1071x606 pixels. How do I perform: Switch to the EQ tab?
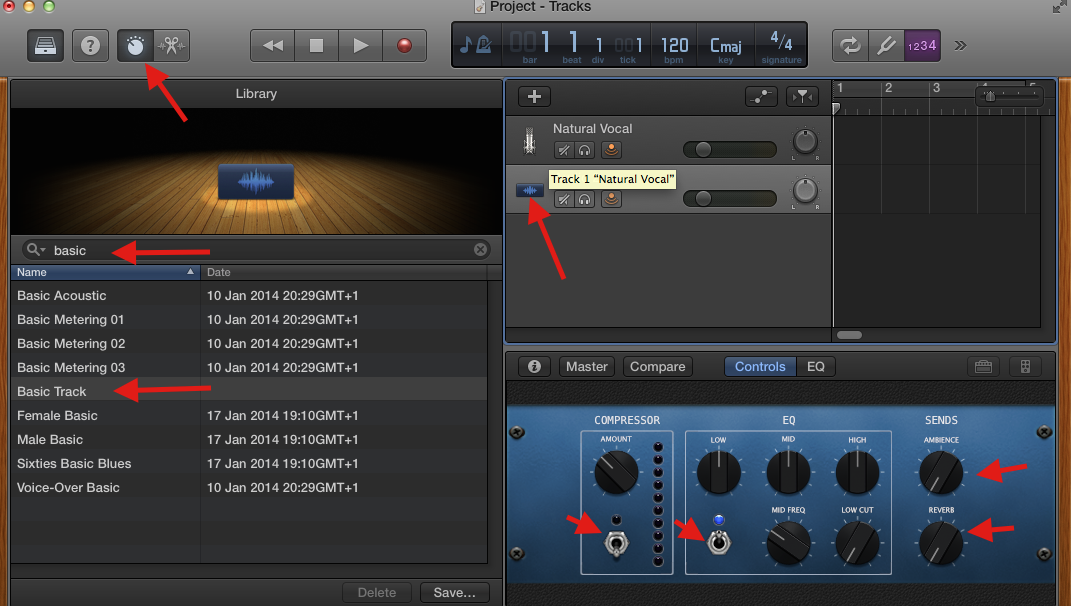pos(816,366)
